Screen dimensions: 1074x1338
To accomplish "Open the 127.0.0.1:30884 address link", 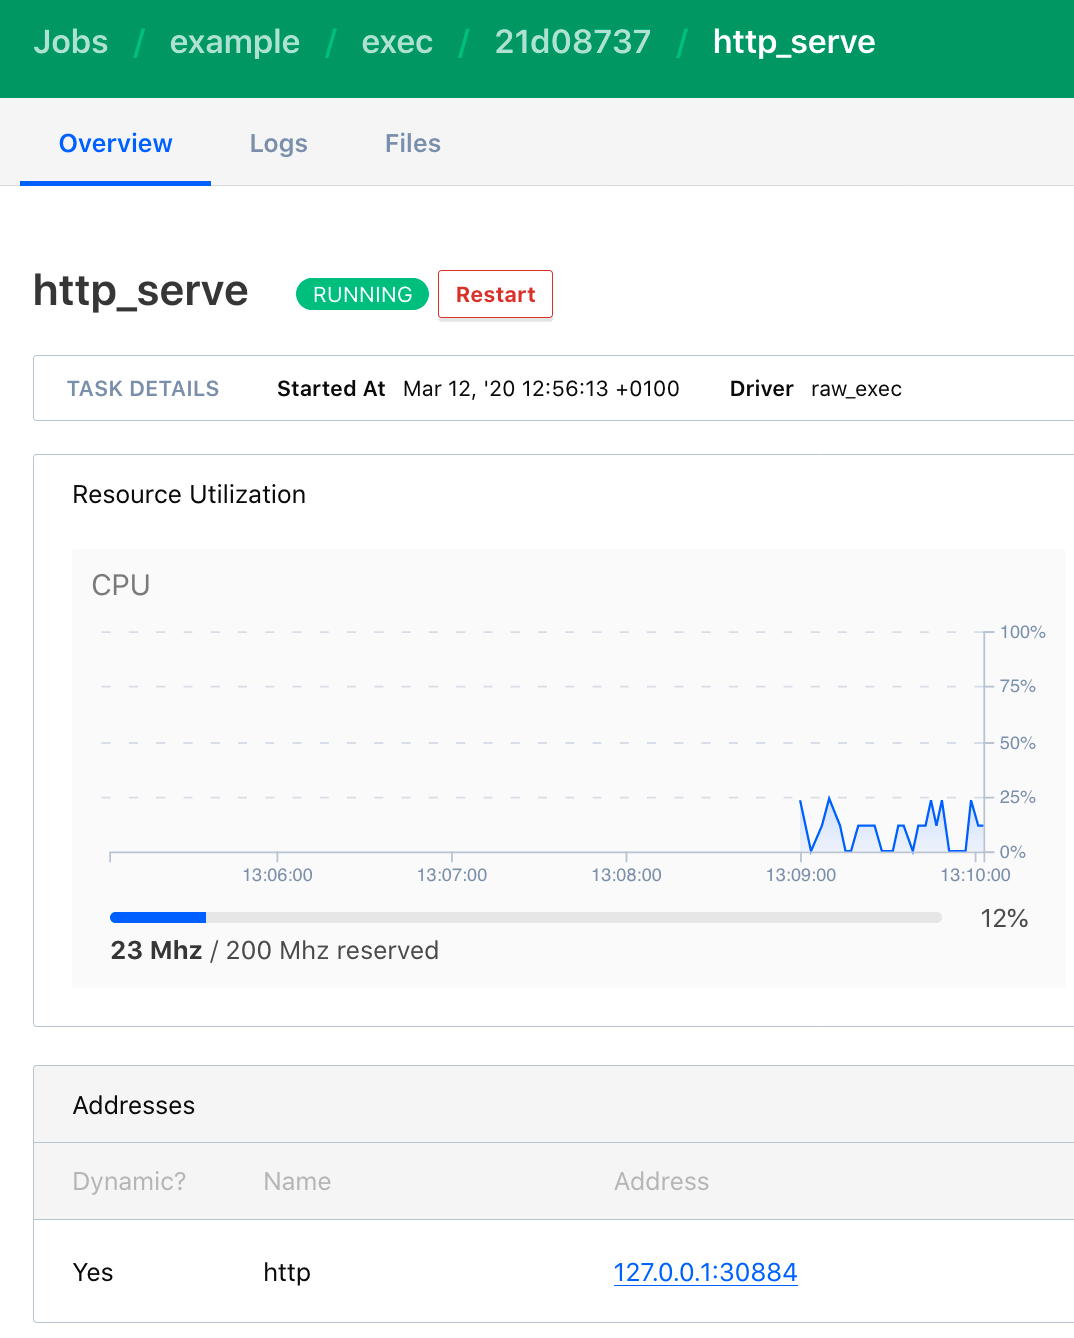I will pos(705,1272).
